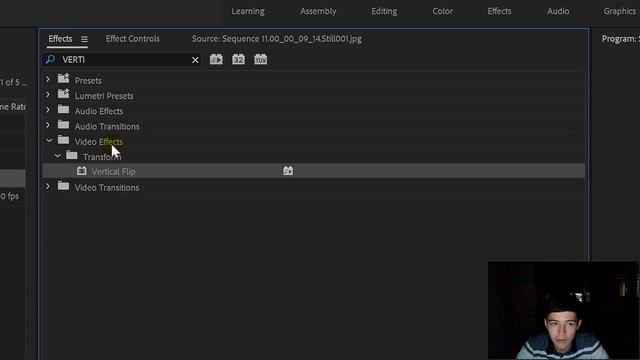Select the Video Transitions label
This screenshot has height=360, width=640.
click(x=107, y=188)
